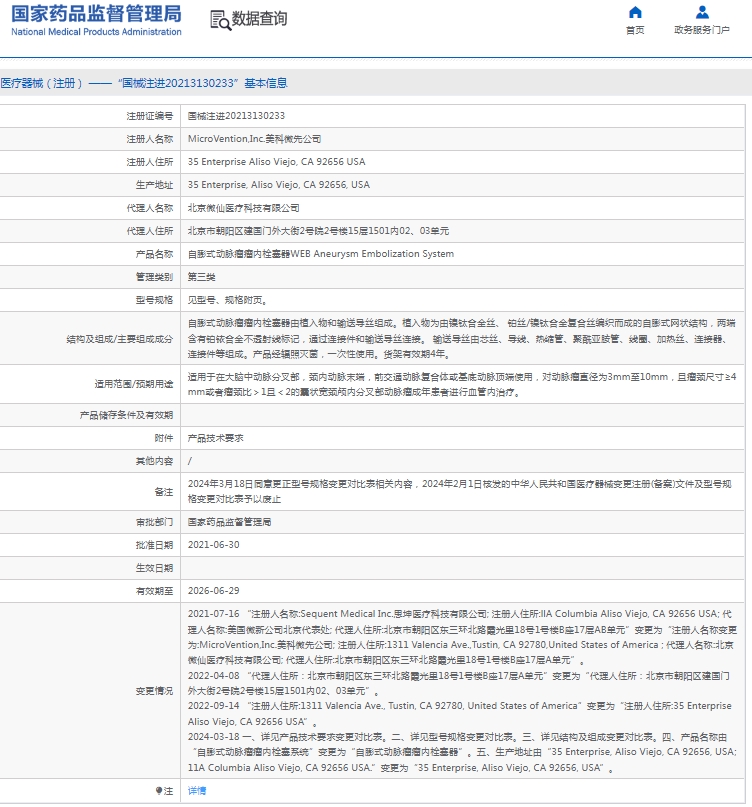This screenshot has width=752, height=807.
Task: Click the 批准日期 row label
Action: pyautogui.click(x=154, y=545)
